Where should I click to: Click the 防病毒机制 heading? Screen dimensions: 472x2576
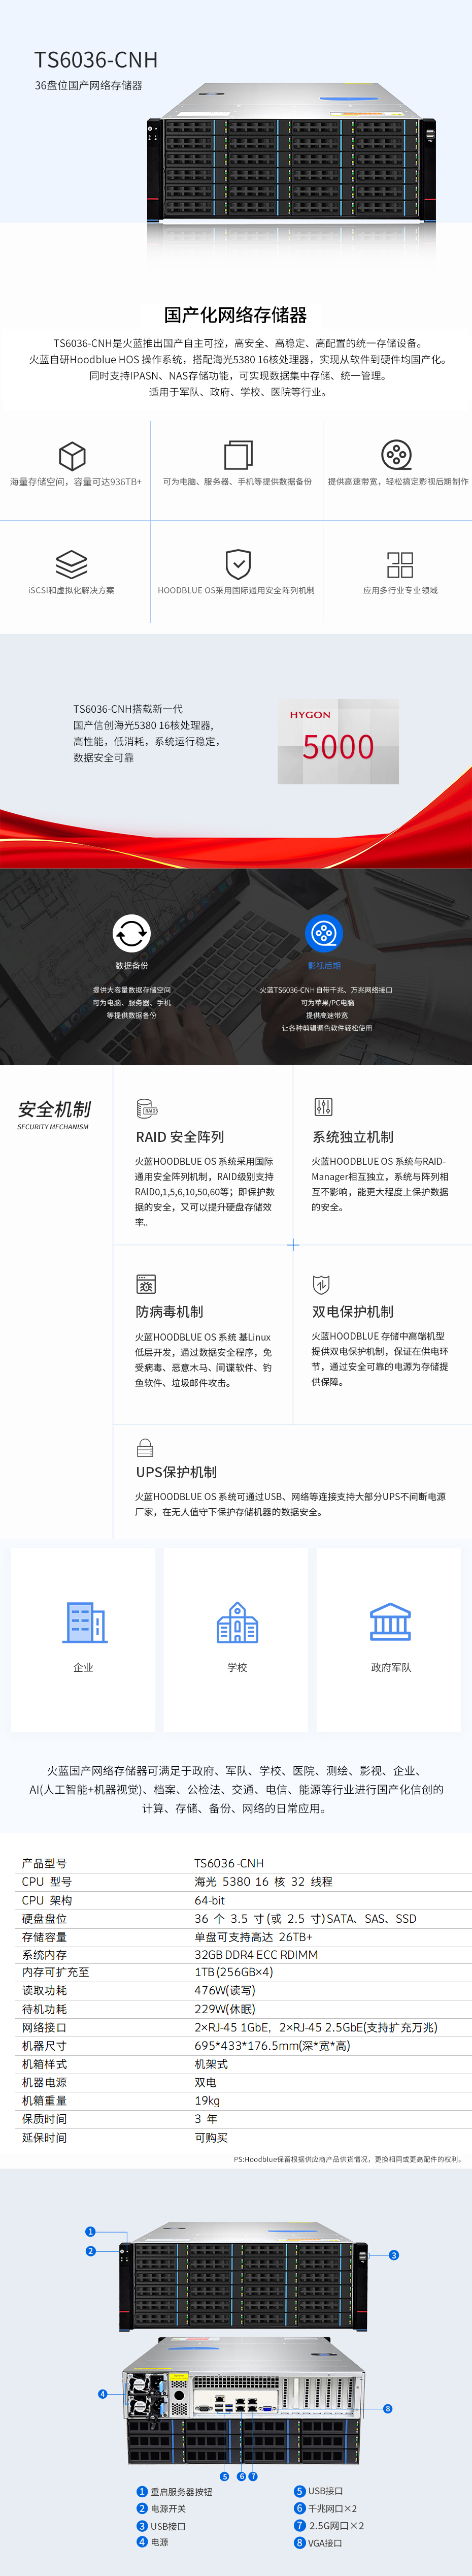pos(170,1312)
